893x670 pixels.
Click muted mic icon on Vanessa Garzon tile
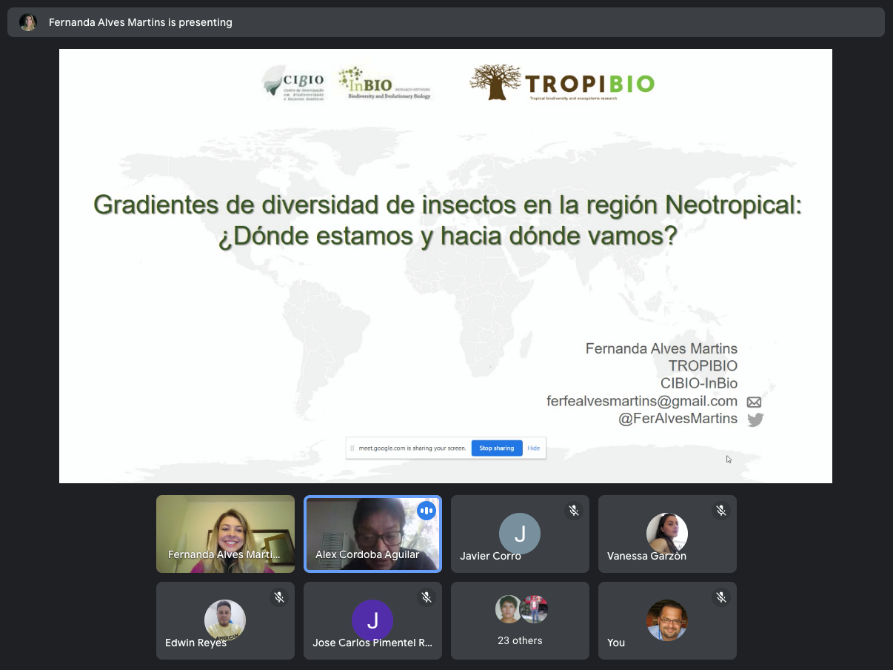(x=721, y=510)
